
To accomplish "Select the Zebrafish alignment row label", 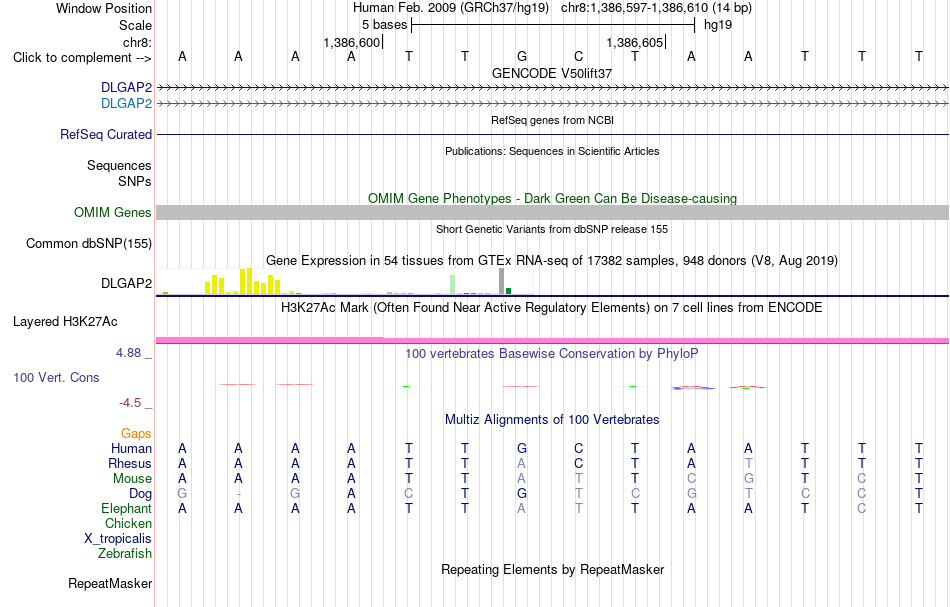I will [x=125, y=553].
